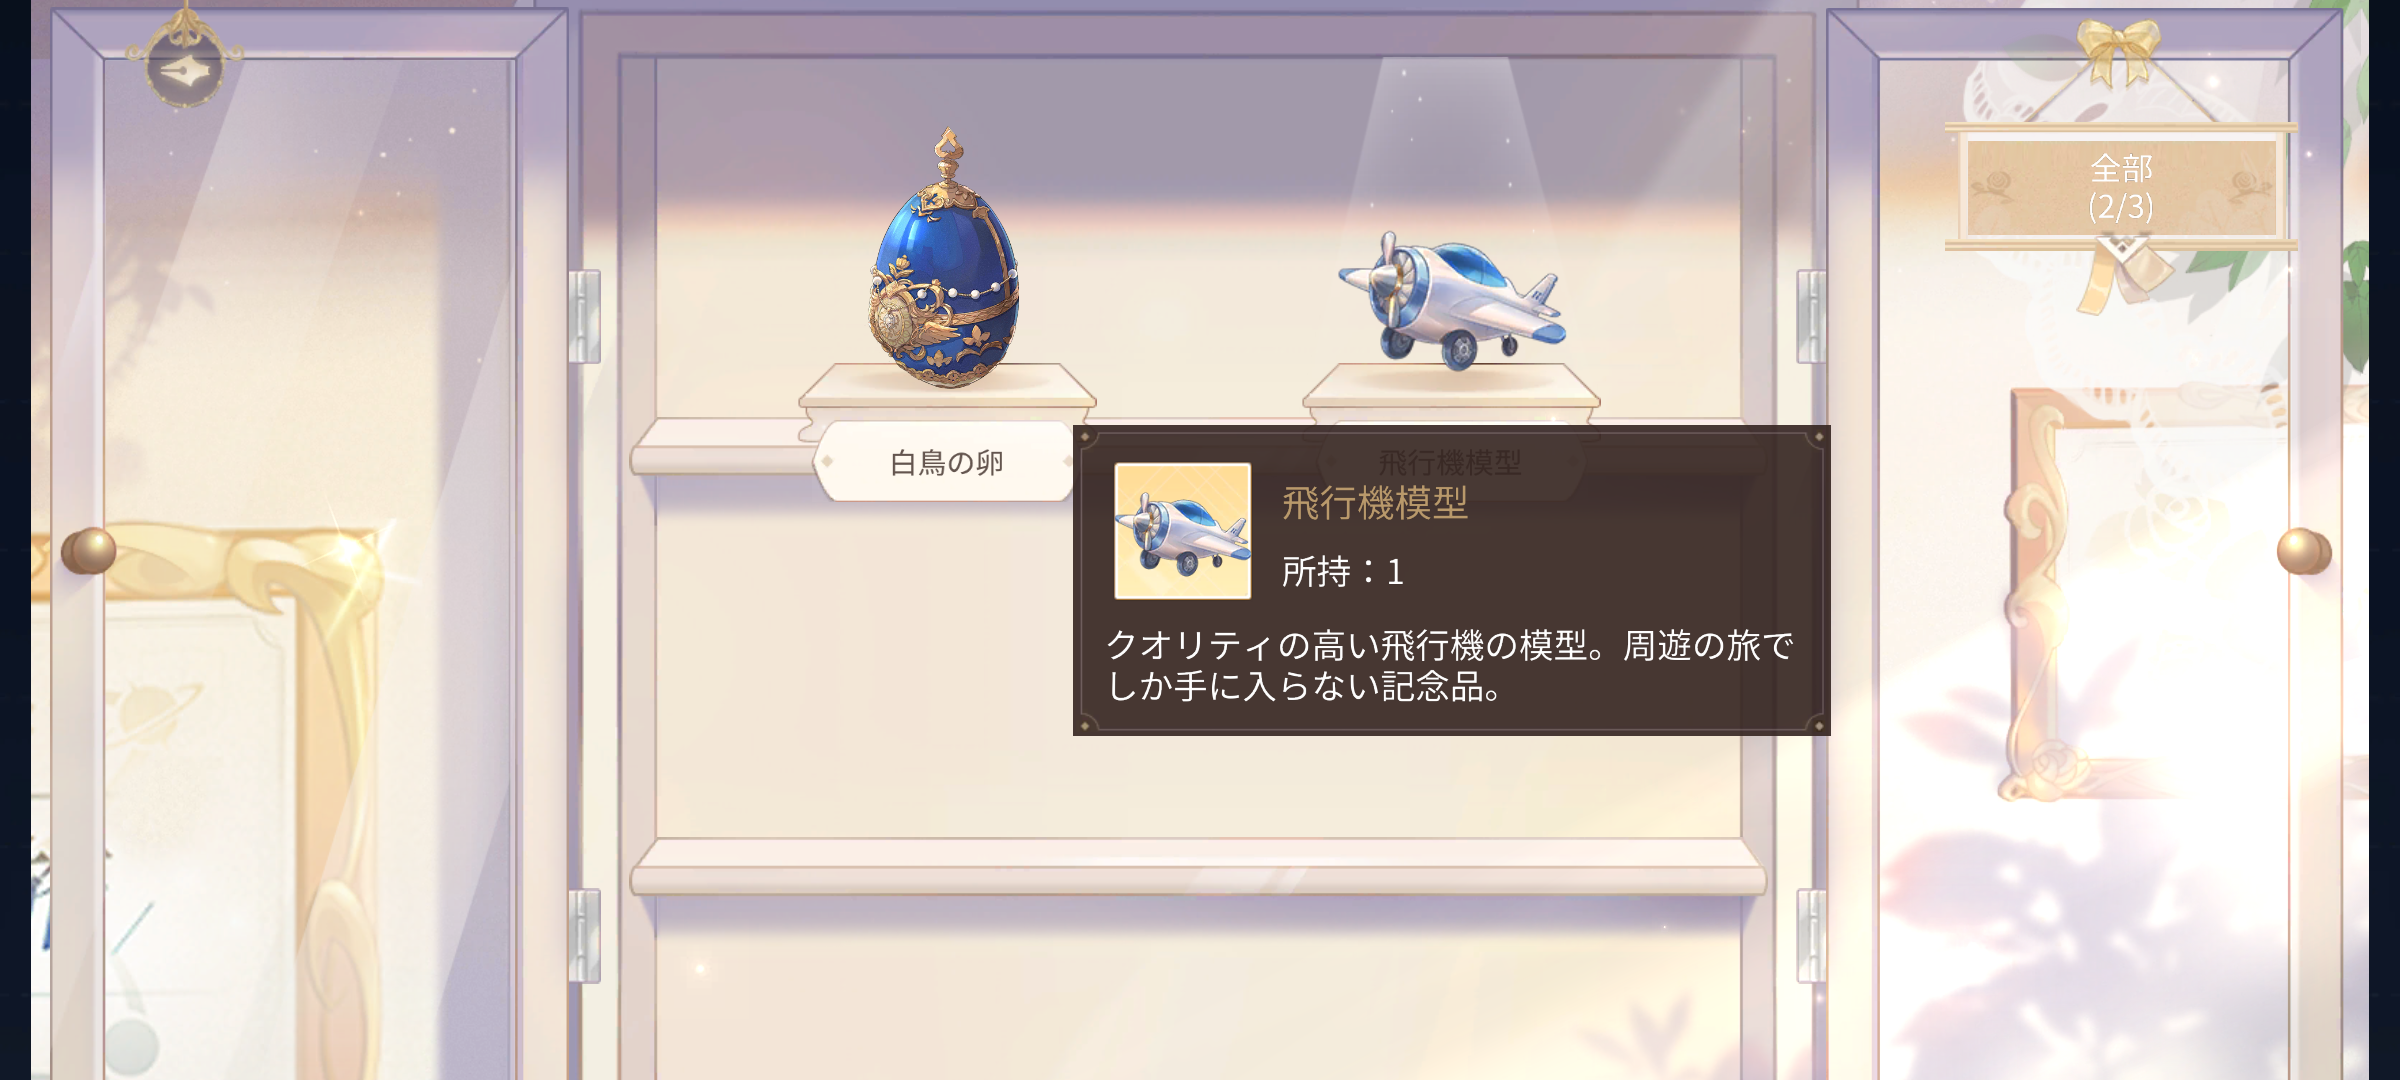Select the airplane model on the pedestal

1452,298
